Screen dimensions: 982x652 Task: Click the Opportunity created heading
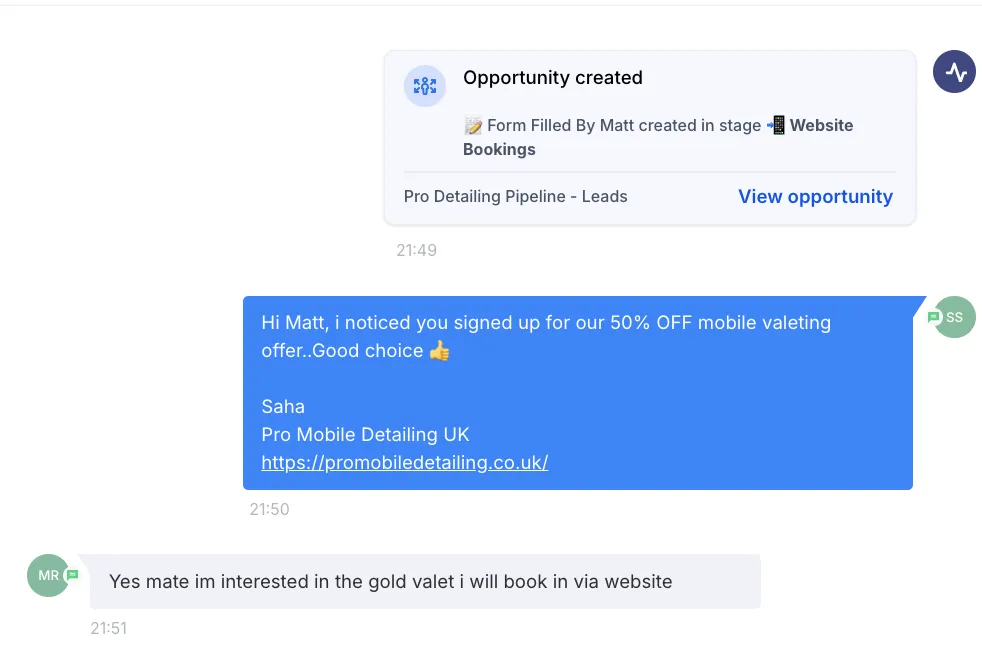(552, 78)
